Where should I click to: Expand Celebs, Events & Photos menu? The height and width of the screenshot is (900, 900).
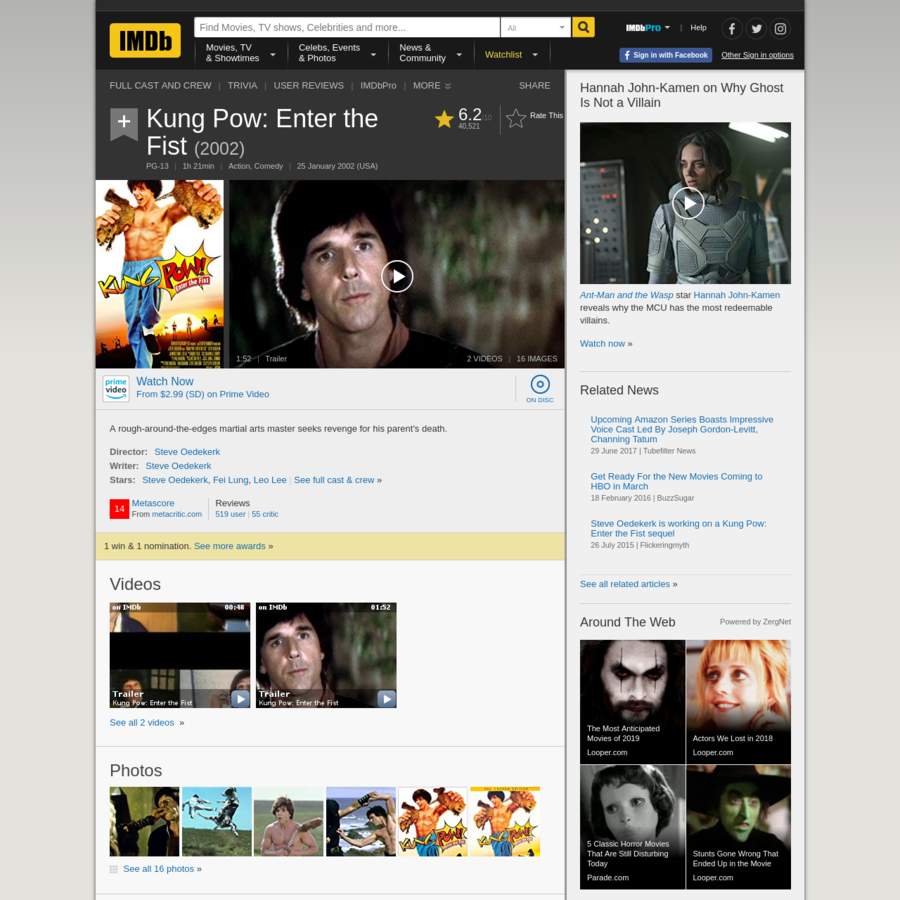(337, 53)
